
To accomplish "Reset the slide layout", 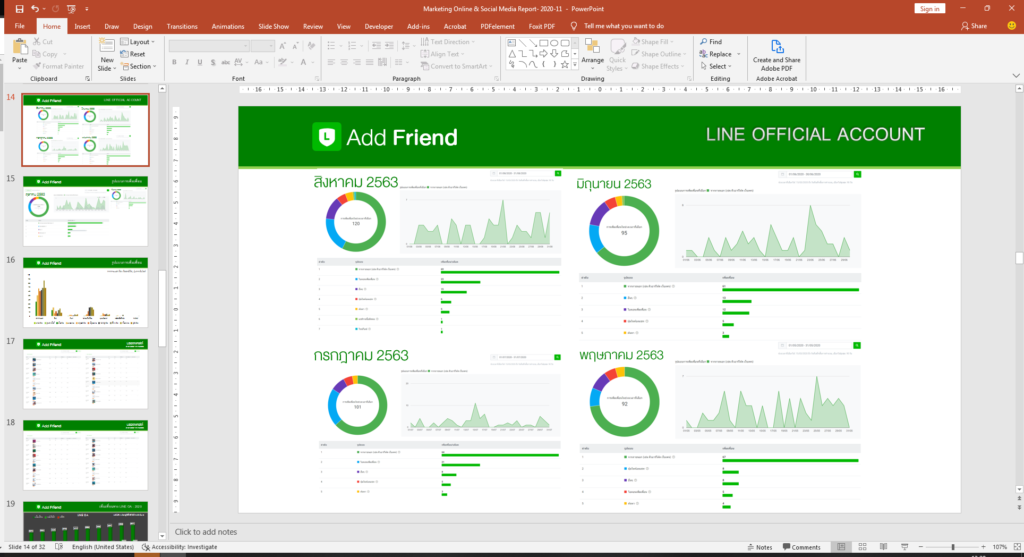I will pyautogui.click(x=133, y=54).
